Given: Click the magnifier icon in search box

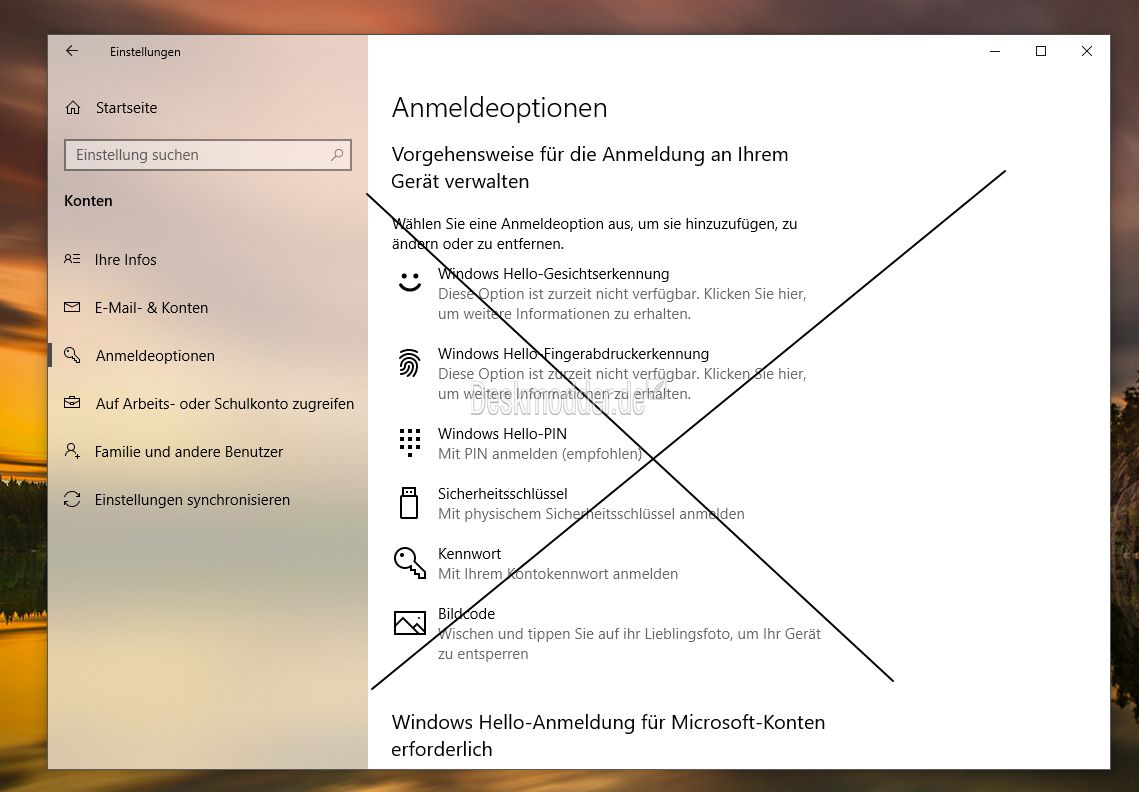Looking at the screenshot, I should pyautogui.click(x=337, y=155).
